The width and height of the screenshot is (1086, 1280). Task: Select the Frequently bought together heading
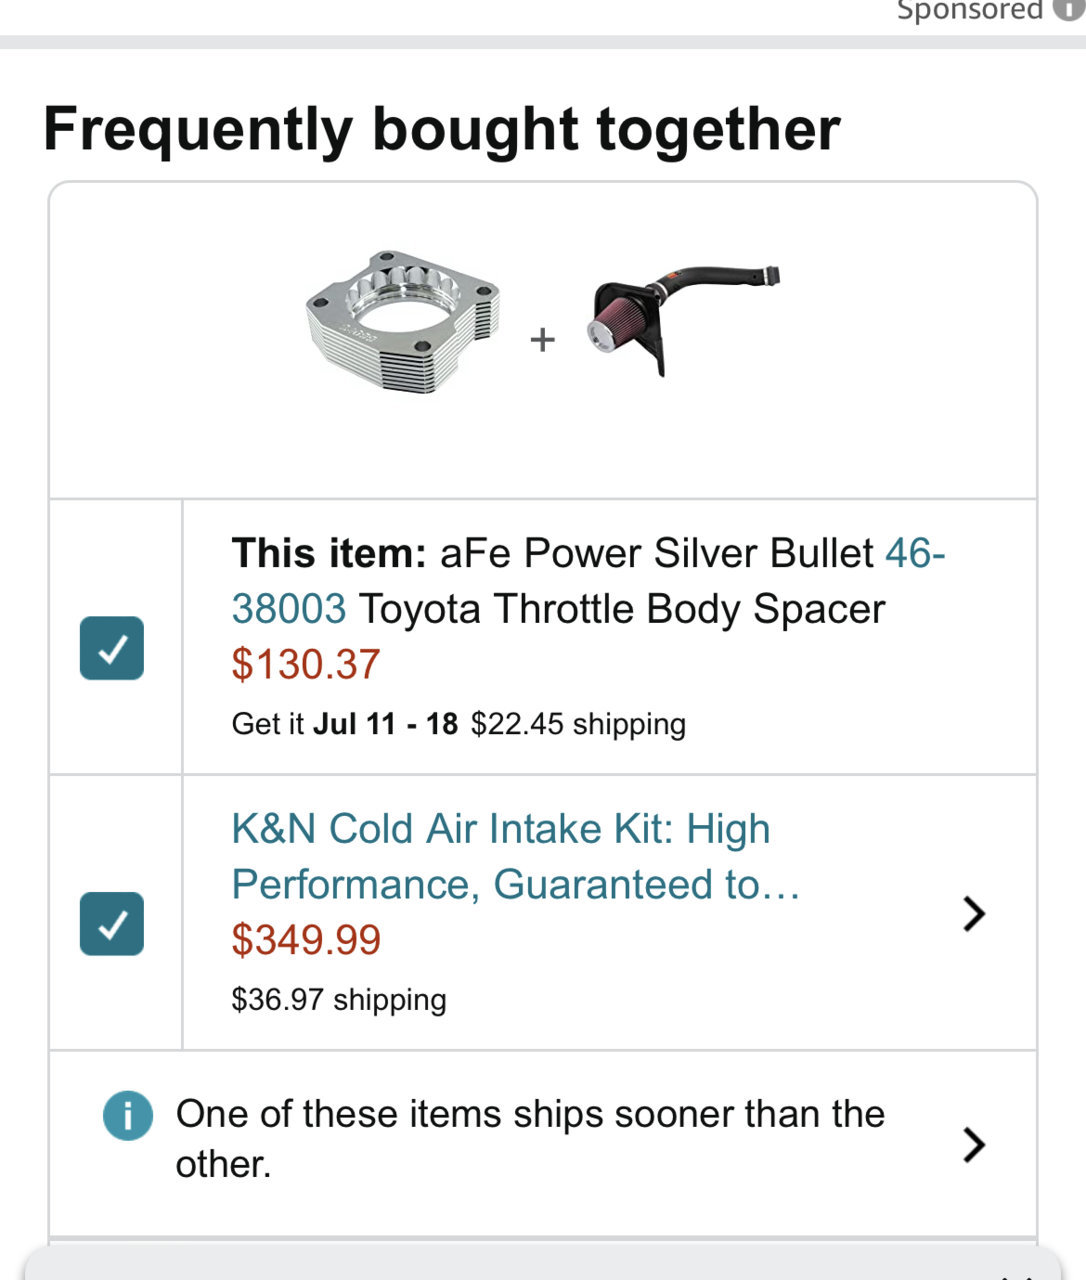pos(442,130)
